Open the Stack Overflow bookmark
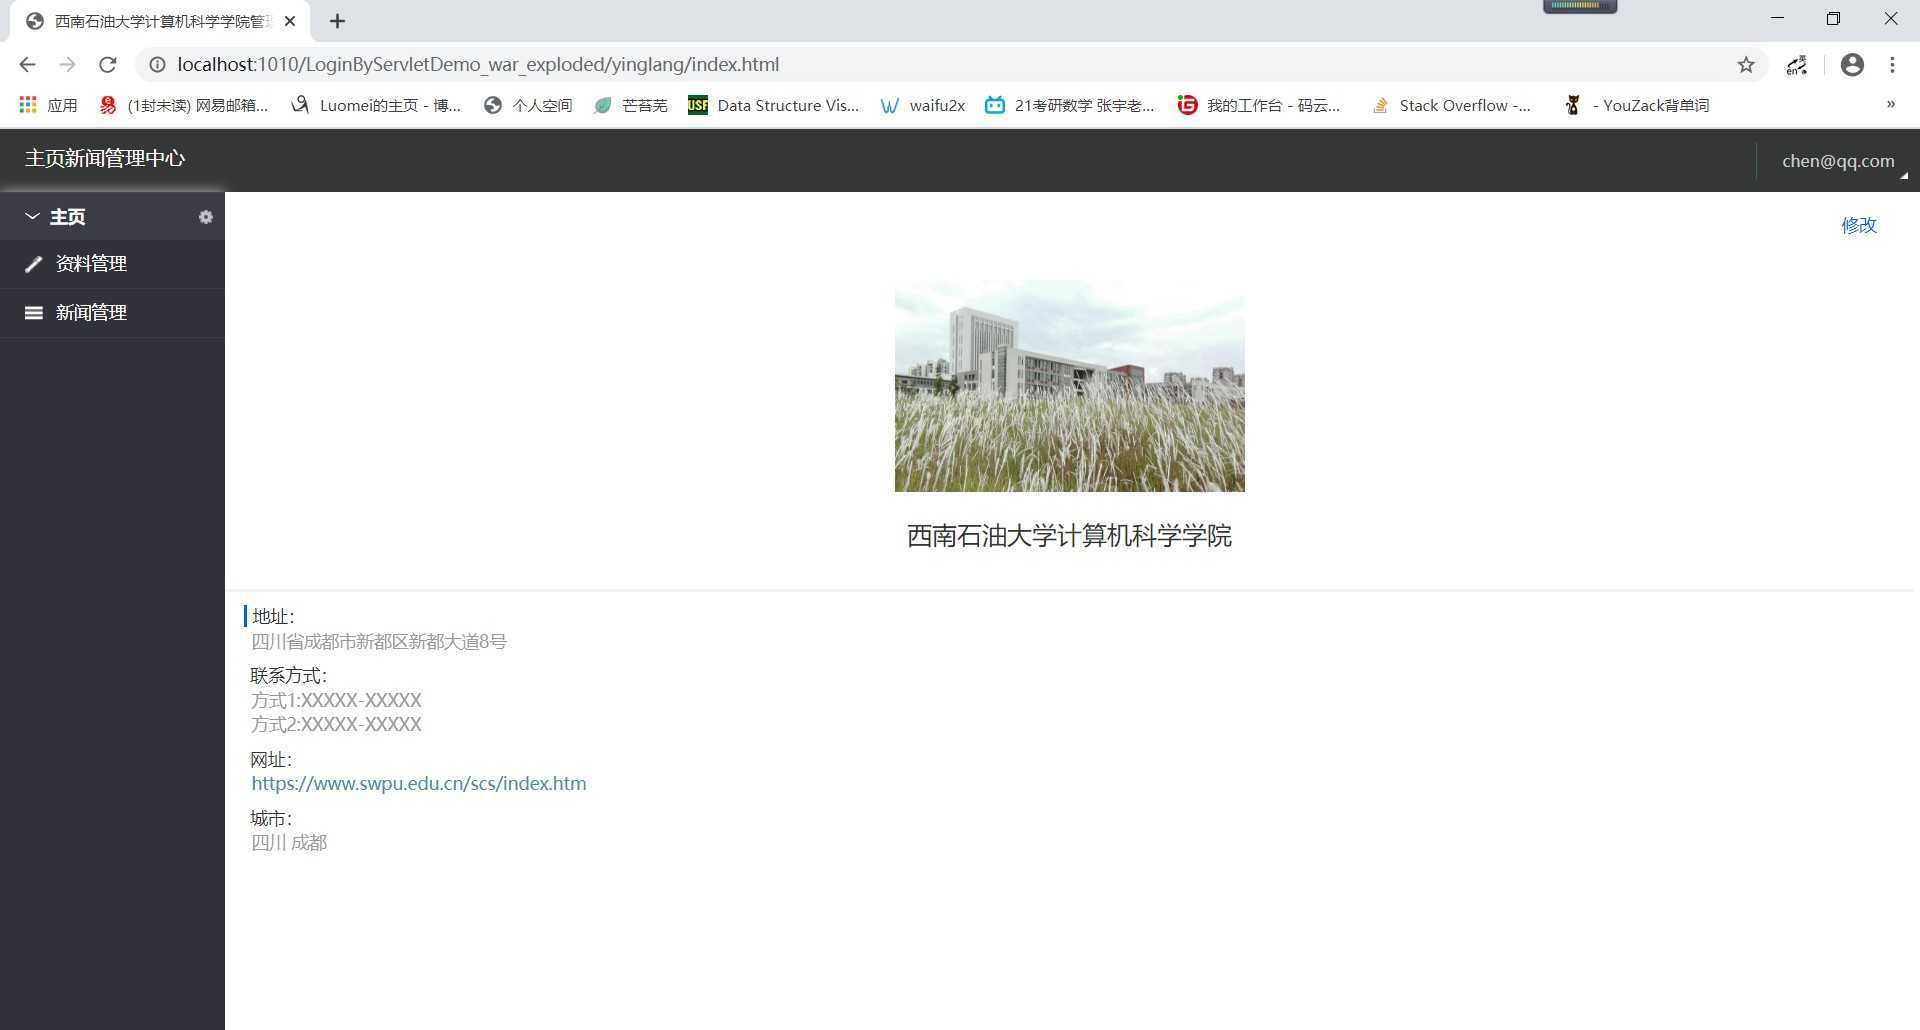Image resolution: width=1920 pixels, height=1030 pixels. coord(1451,105)
